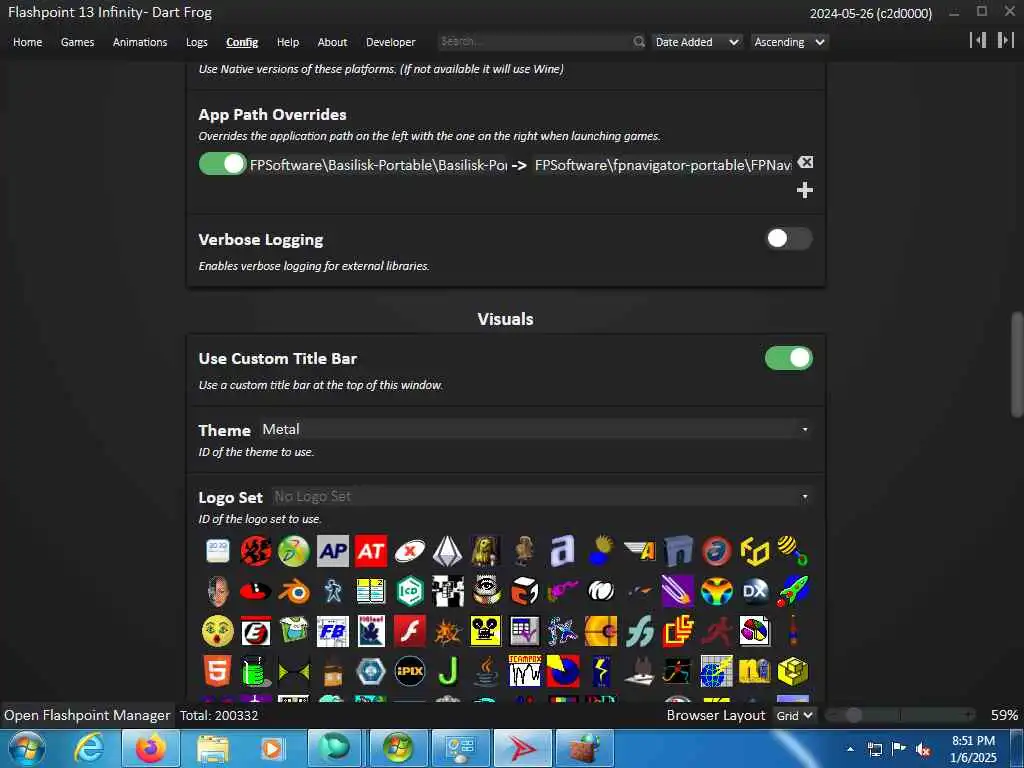Open the Logs tab
Screen dimensions: 1024x768
(x=197, y=42)
